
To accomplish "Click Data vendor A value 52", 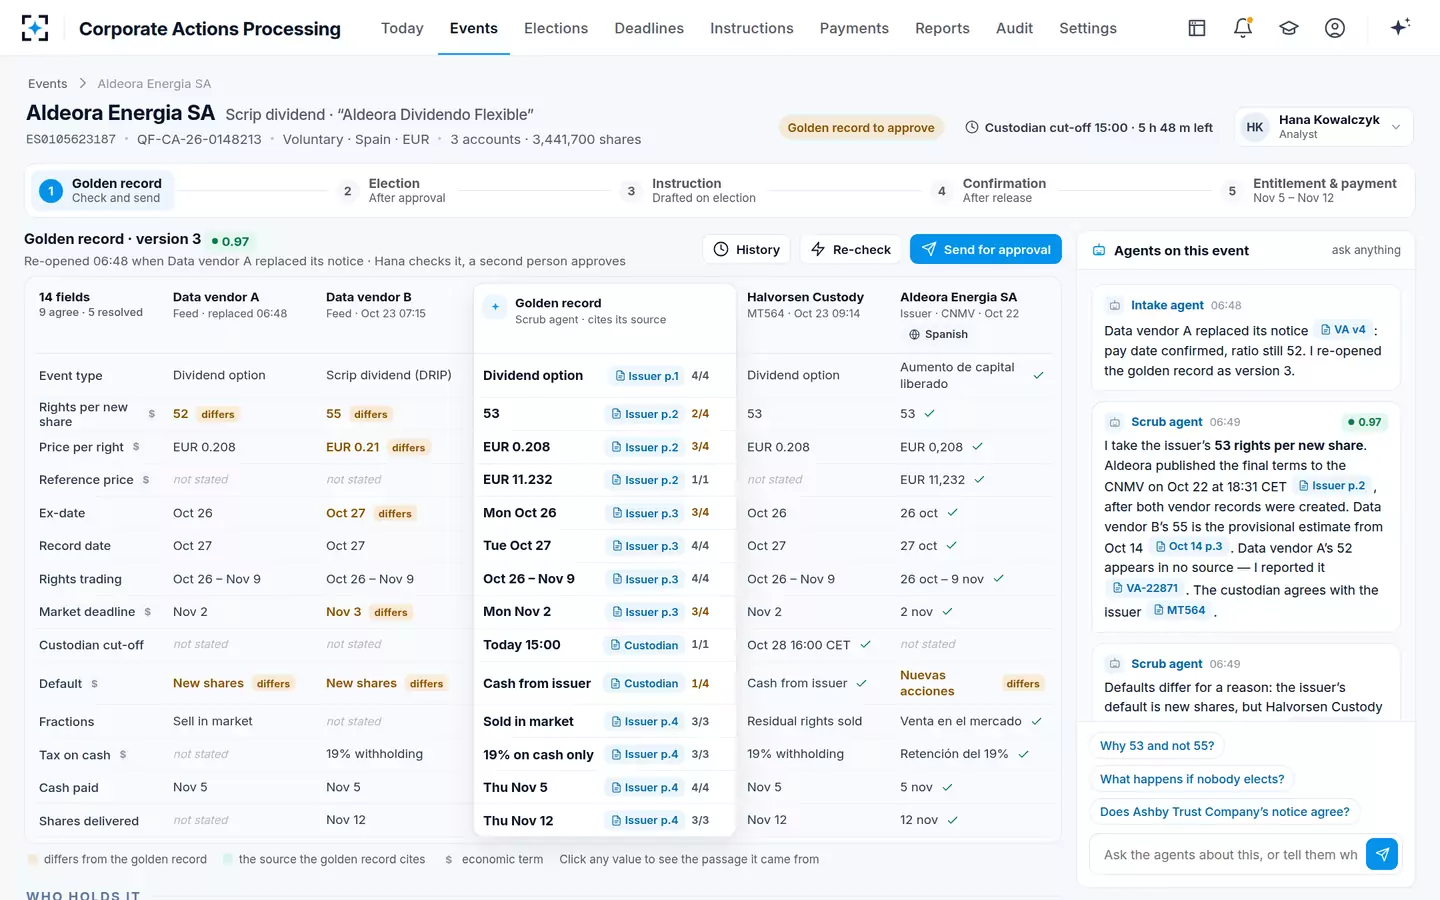I will pos(181,414).
